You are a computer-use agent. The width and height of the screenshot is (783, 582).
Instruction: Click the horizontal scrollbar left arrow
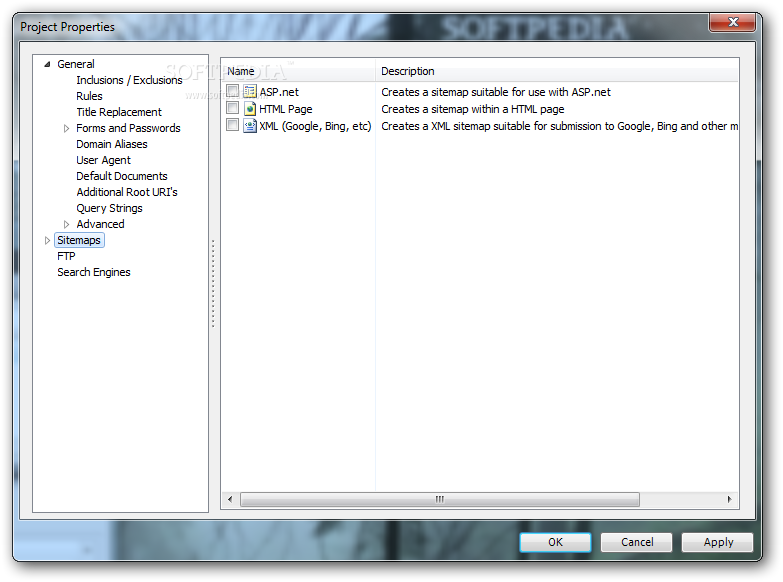pyautogui.click(x=230, y=499)
